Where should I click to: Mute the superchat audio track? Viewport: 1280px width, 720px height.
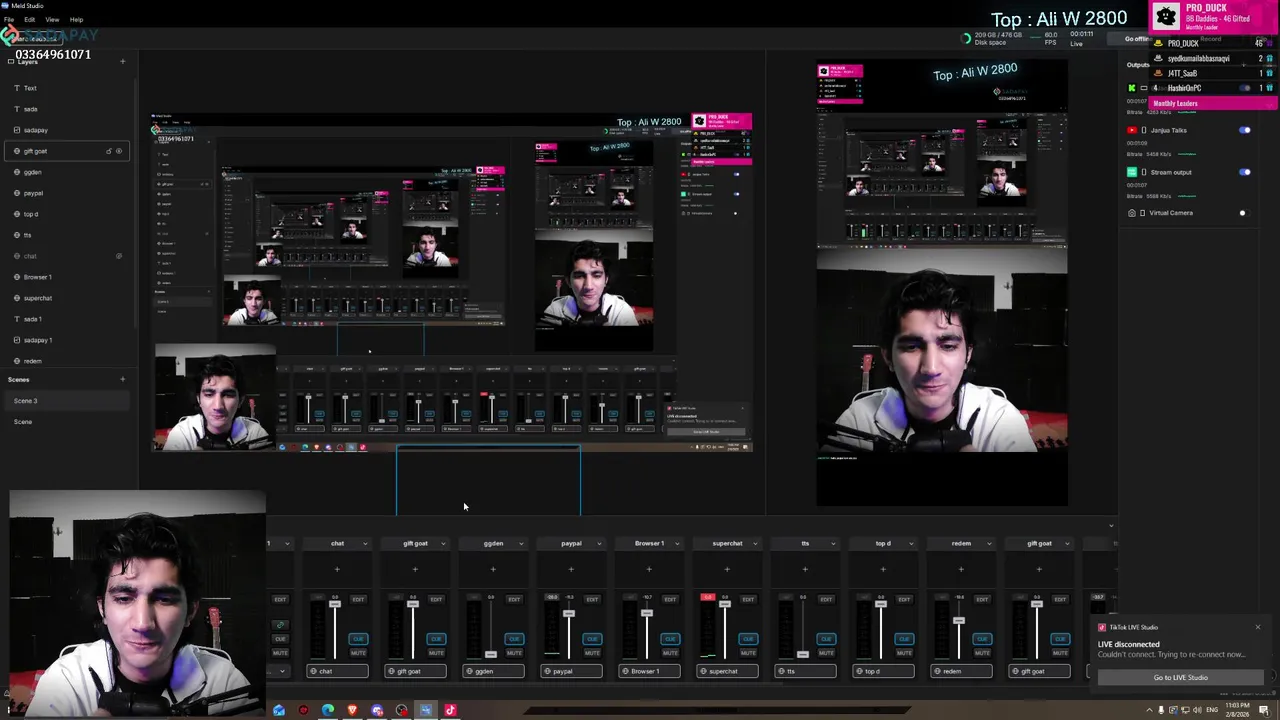tap(748, 653)
